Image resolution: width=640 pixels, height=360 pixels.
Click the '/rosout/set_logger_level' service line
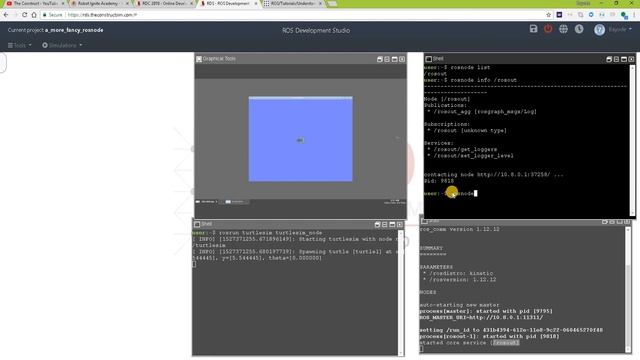pos(473,156)
